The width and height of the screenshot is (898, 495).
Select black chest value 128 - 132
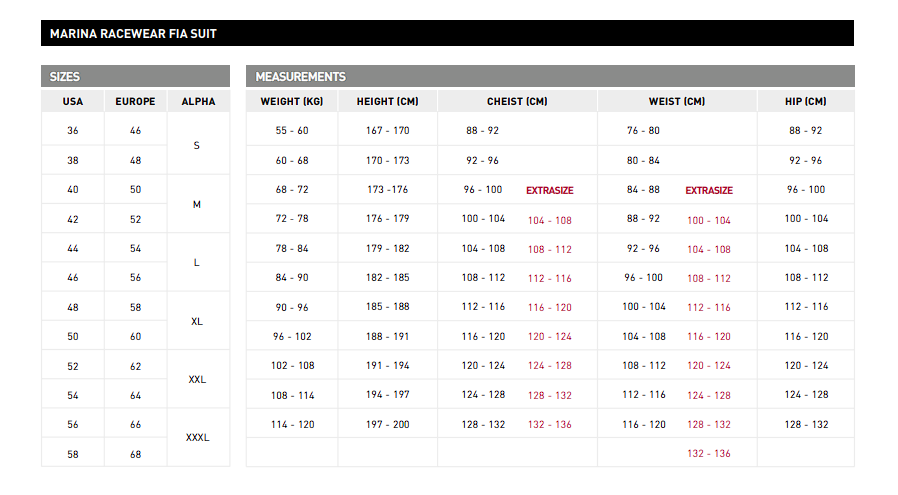pyautogui.click(x=483, y=425)
